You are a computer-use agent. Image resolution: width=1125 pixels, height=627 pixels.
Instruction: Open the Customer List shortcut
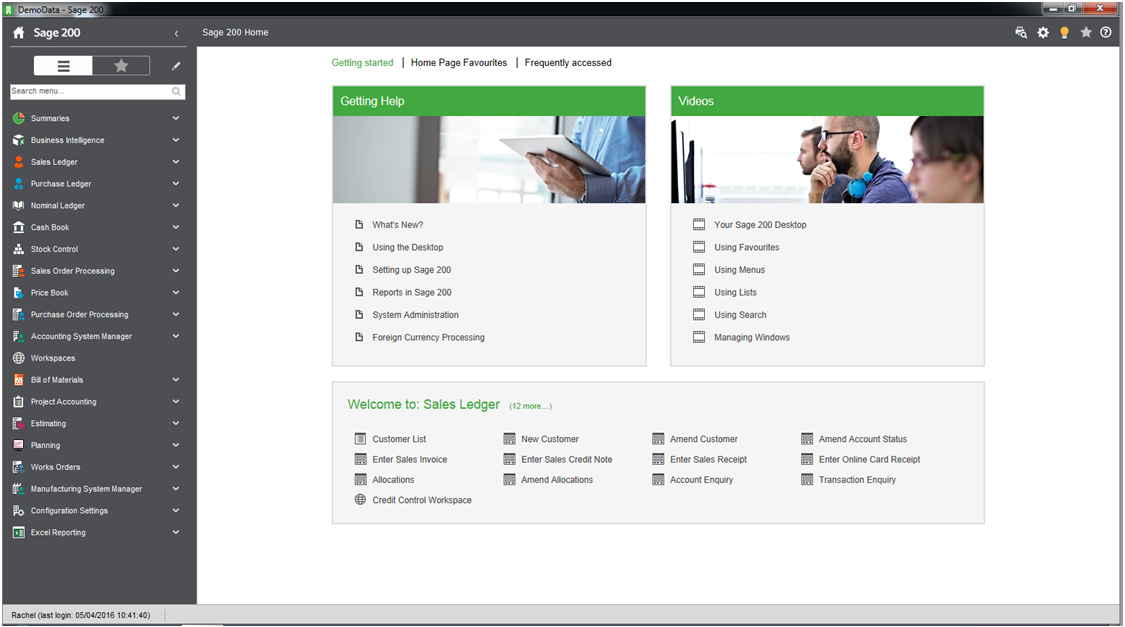point(399,439)
